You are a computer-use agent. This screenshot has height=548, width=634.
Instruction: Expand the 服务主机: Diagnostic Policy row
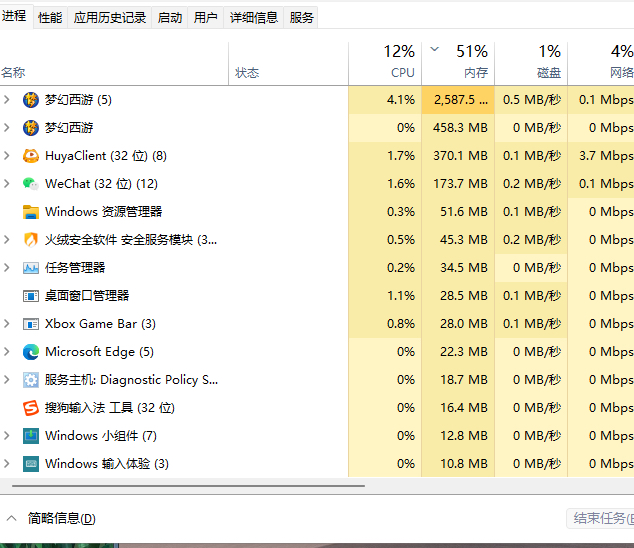[6, 379]
